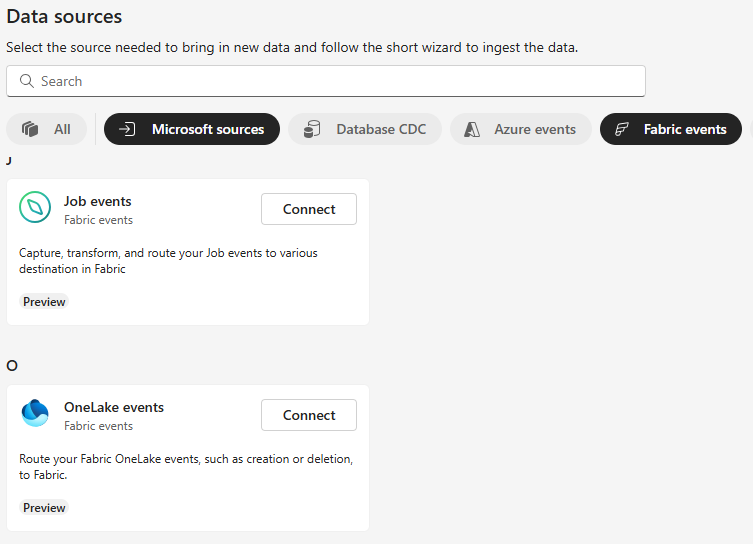Open the OneLake events card title
753x544 pixels.
[114, 407]
